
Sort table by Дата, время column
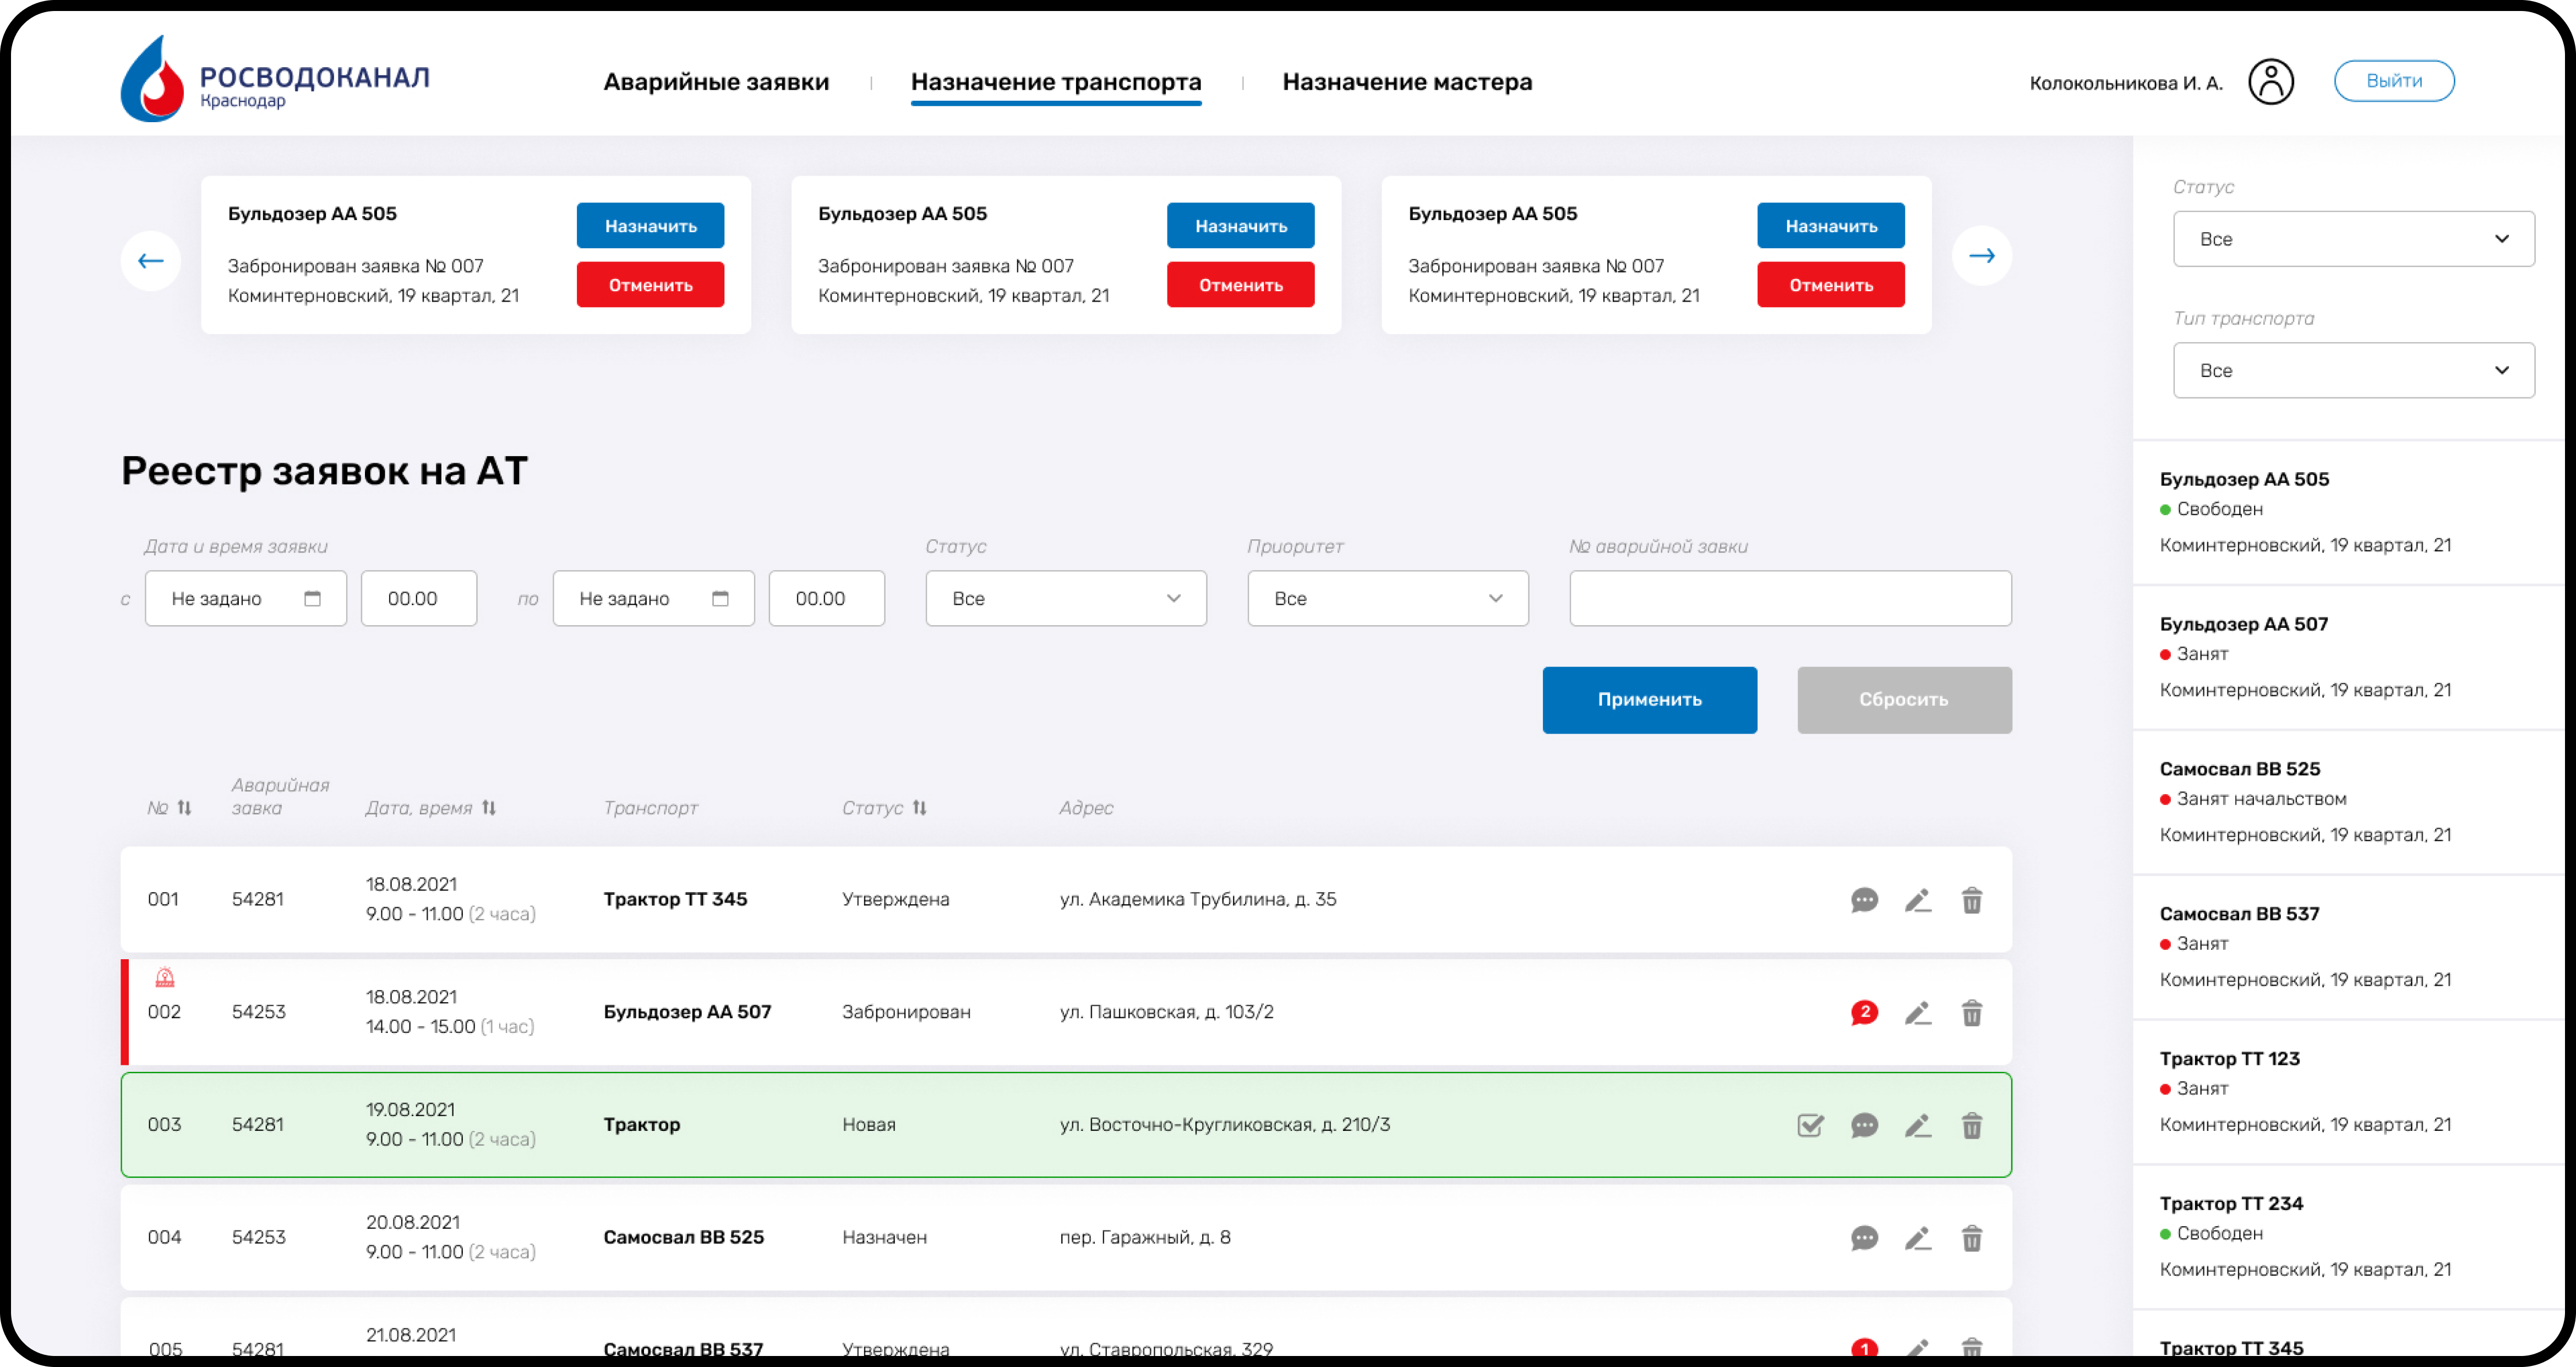tap(488, 808)
